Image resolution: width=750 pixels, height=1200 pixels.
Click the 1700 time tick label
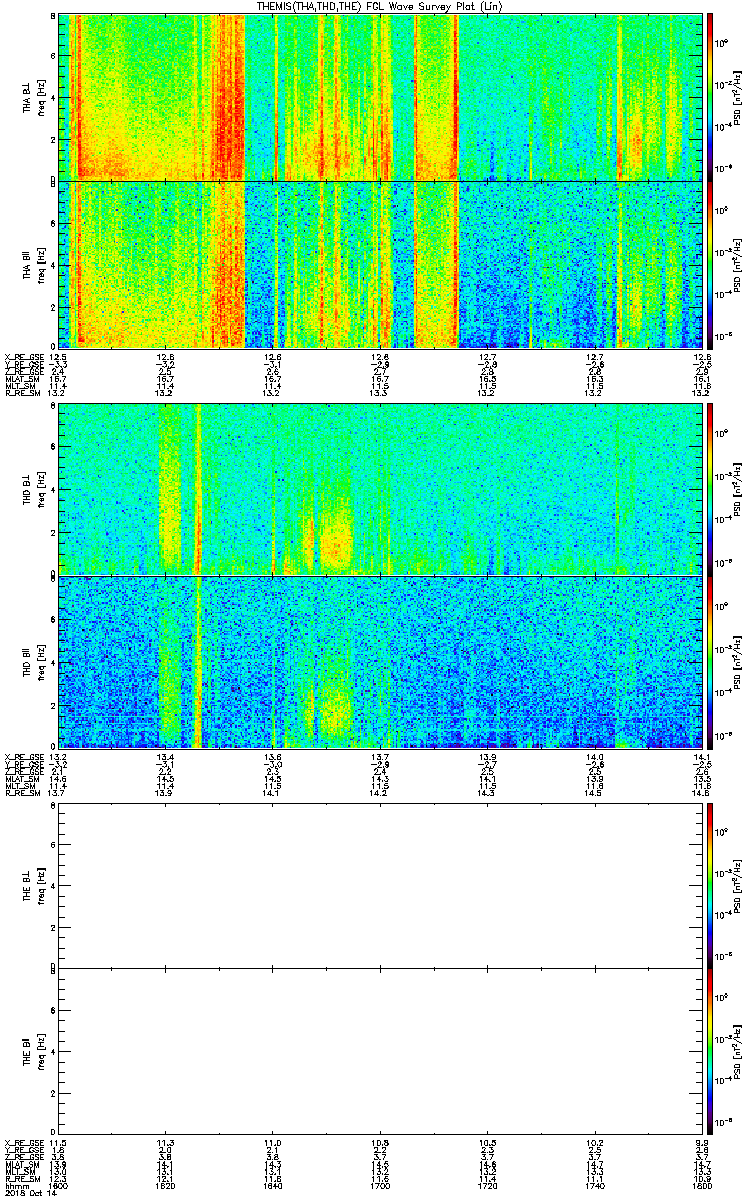[380, 1186]
